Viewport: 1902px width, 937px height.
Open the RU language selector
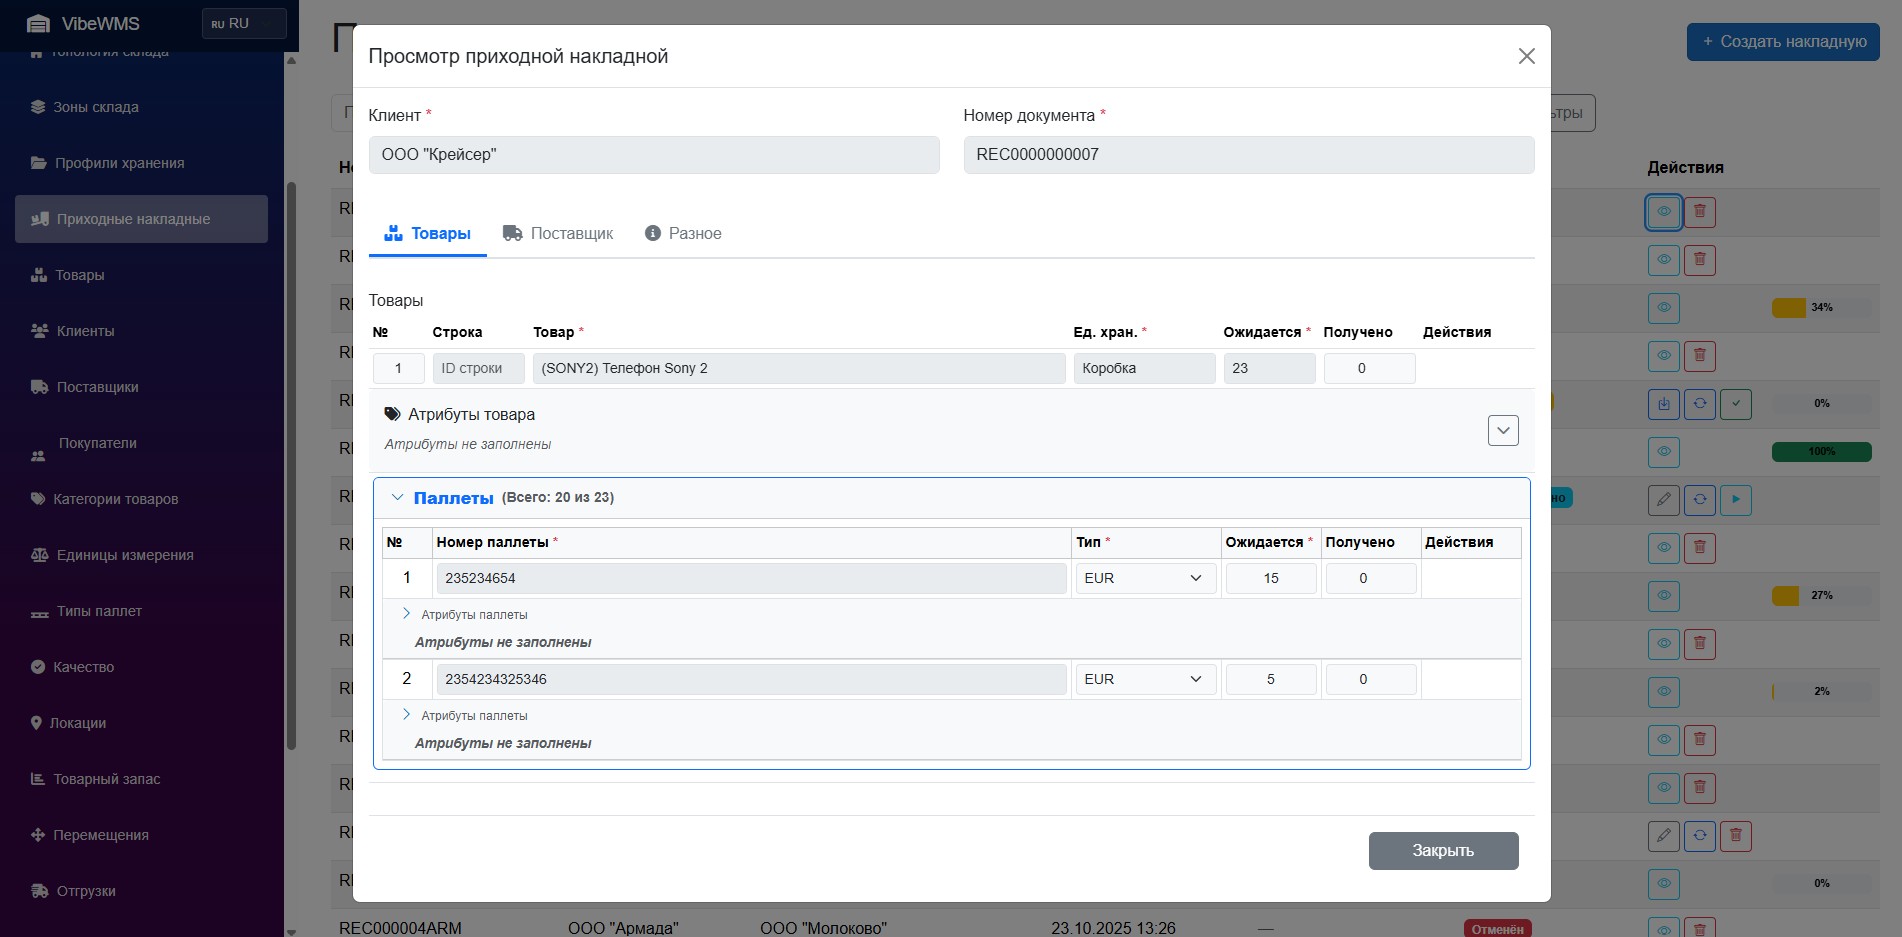pos(243,23)
